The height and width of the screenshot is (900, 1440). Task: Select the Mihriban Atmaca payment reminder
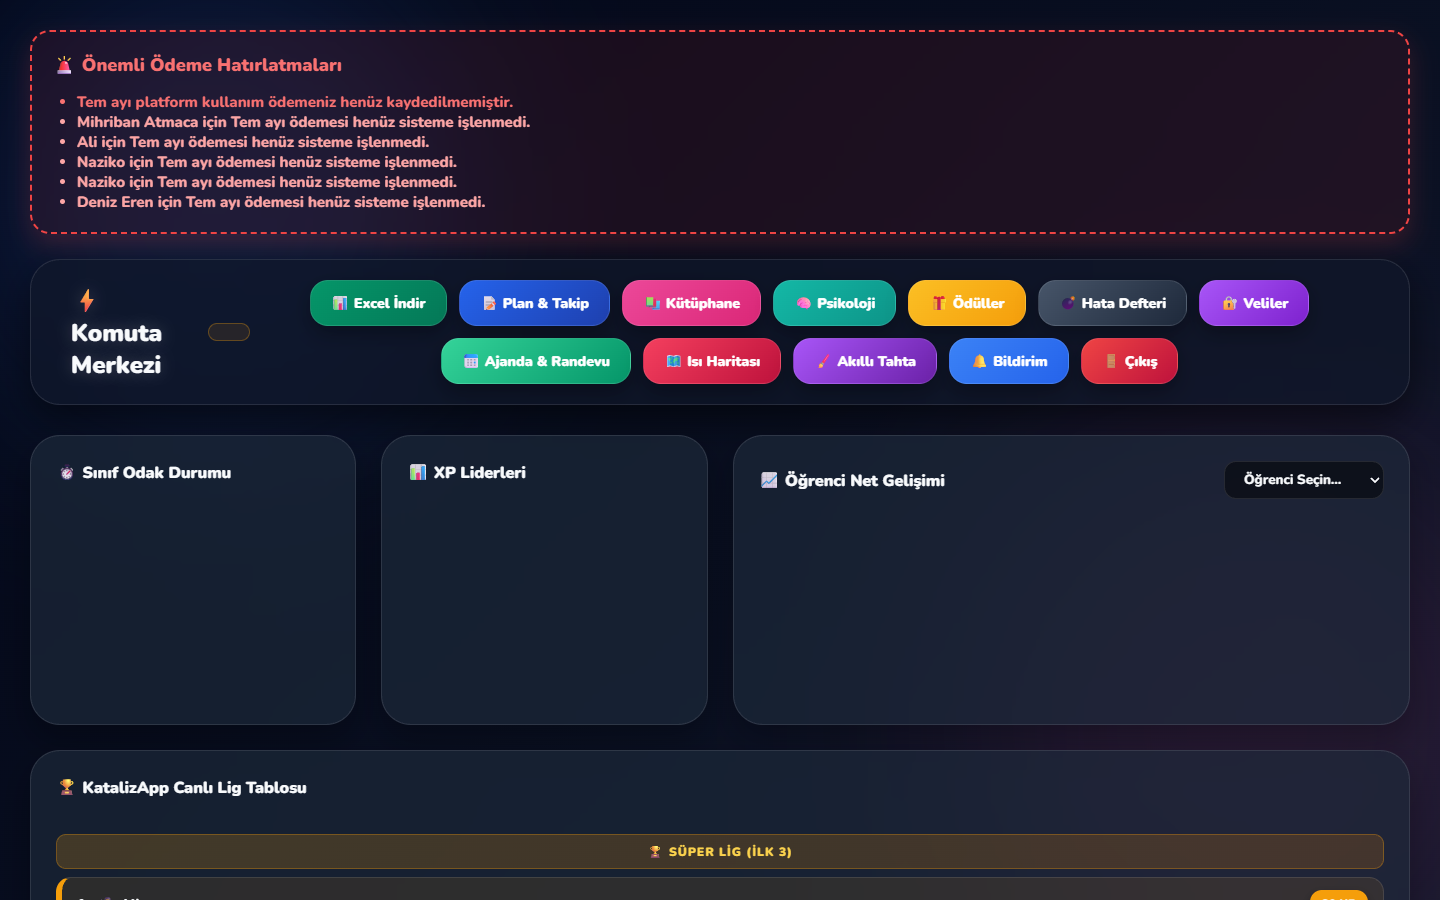pos(303,122)
